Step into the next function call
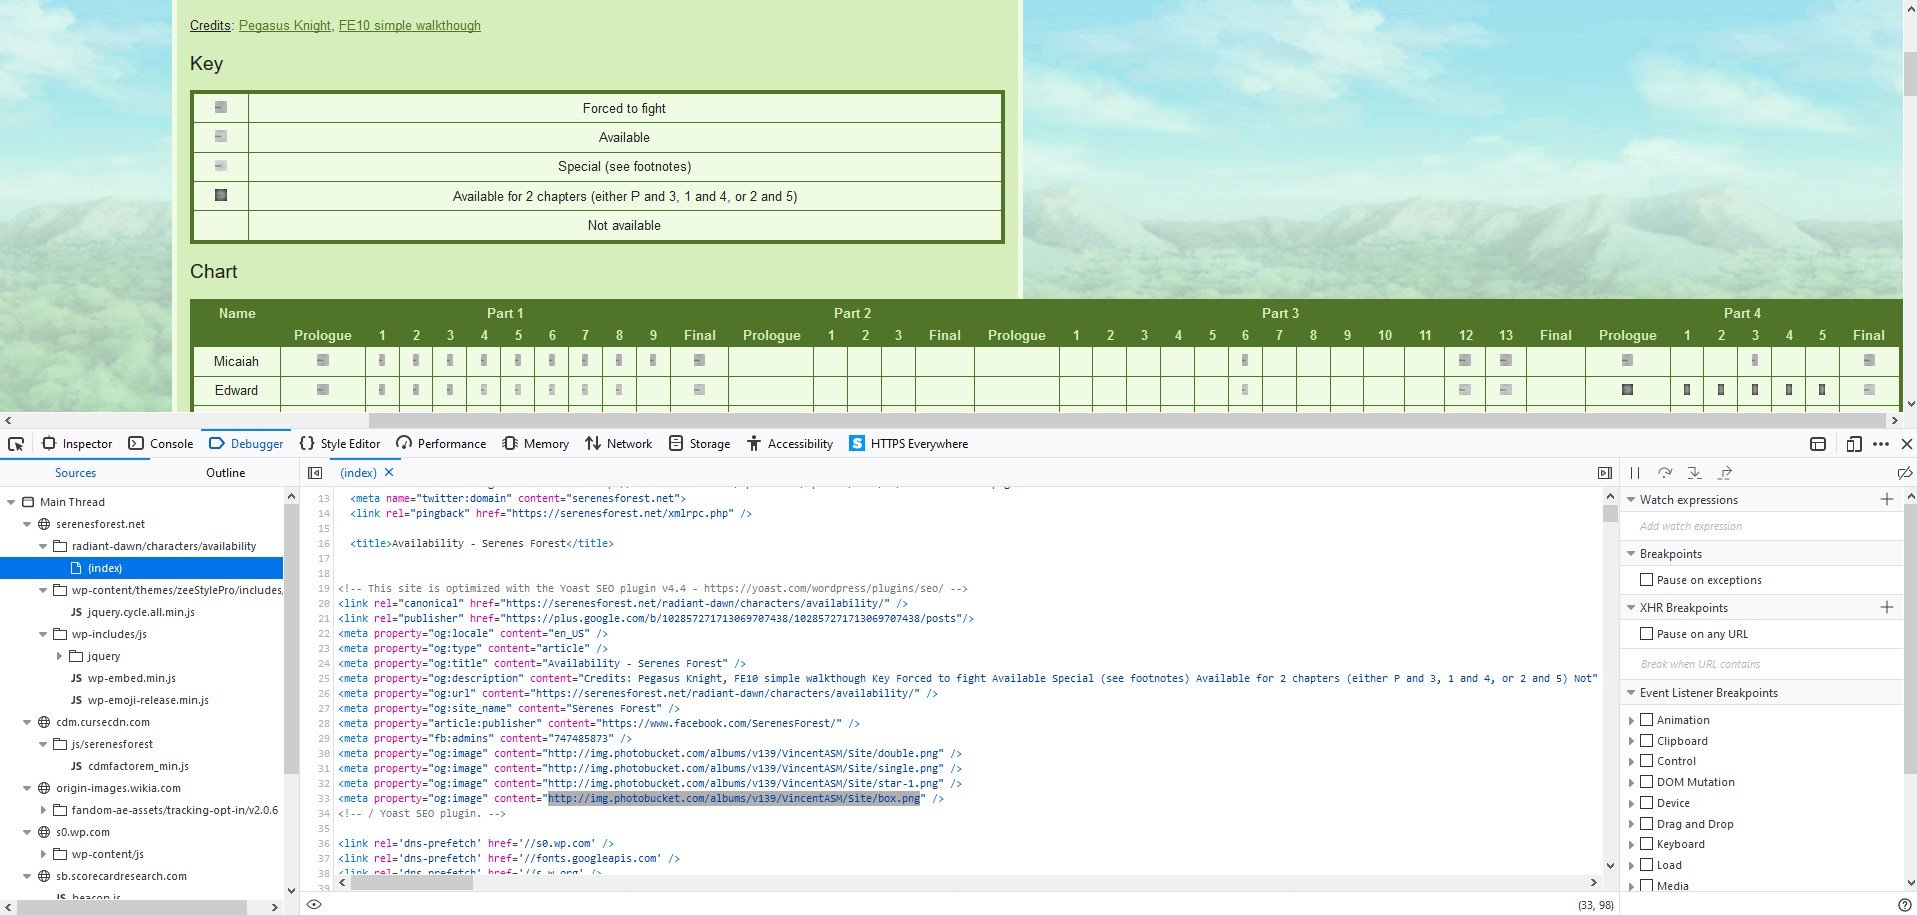Image resolution: width=1917 pixels, height=915 pixels. pyautogui.click(x=1694, y=472)
